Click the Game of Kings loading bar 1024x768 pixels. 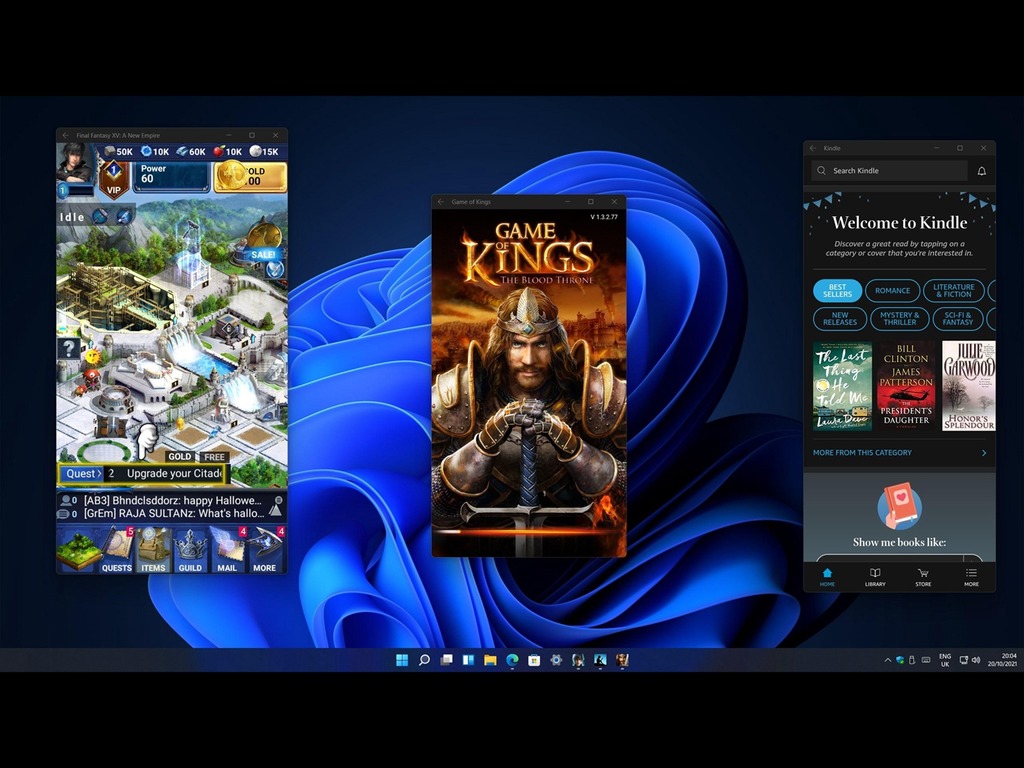529,532
